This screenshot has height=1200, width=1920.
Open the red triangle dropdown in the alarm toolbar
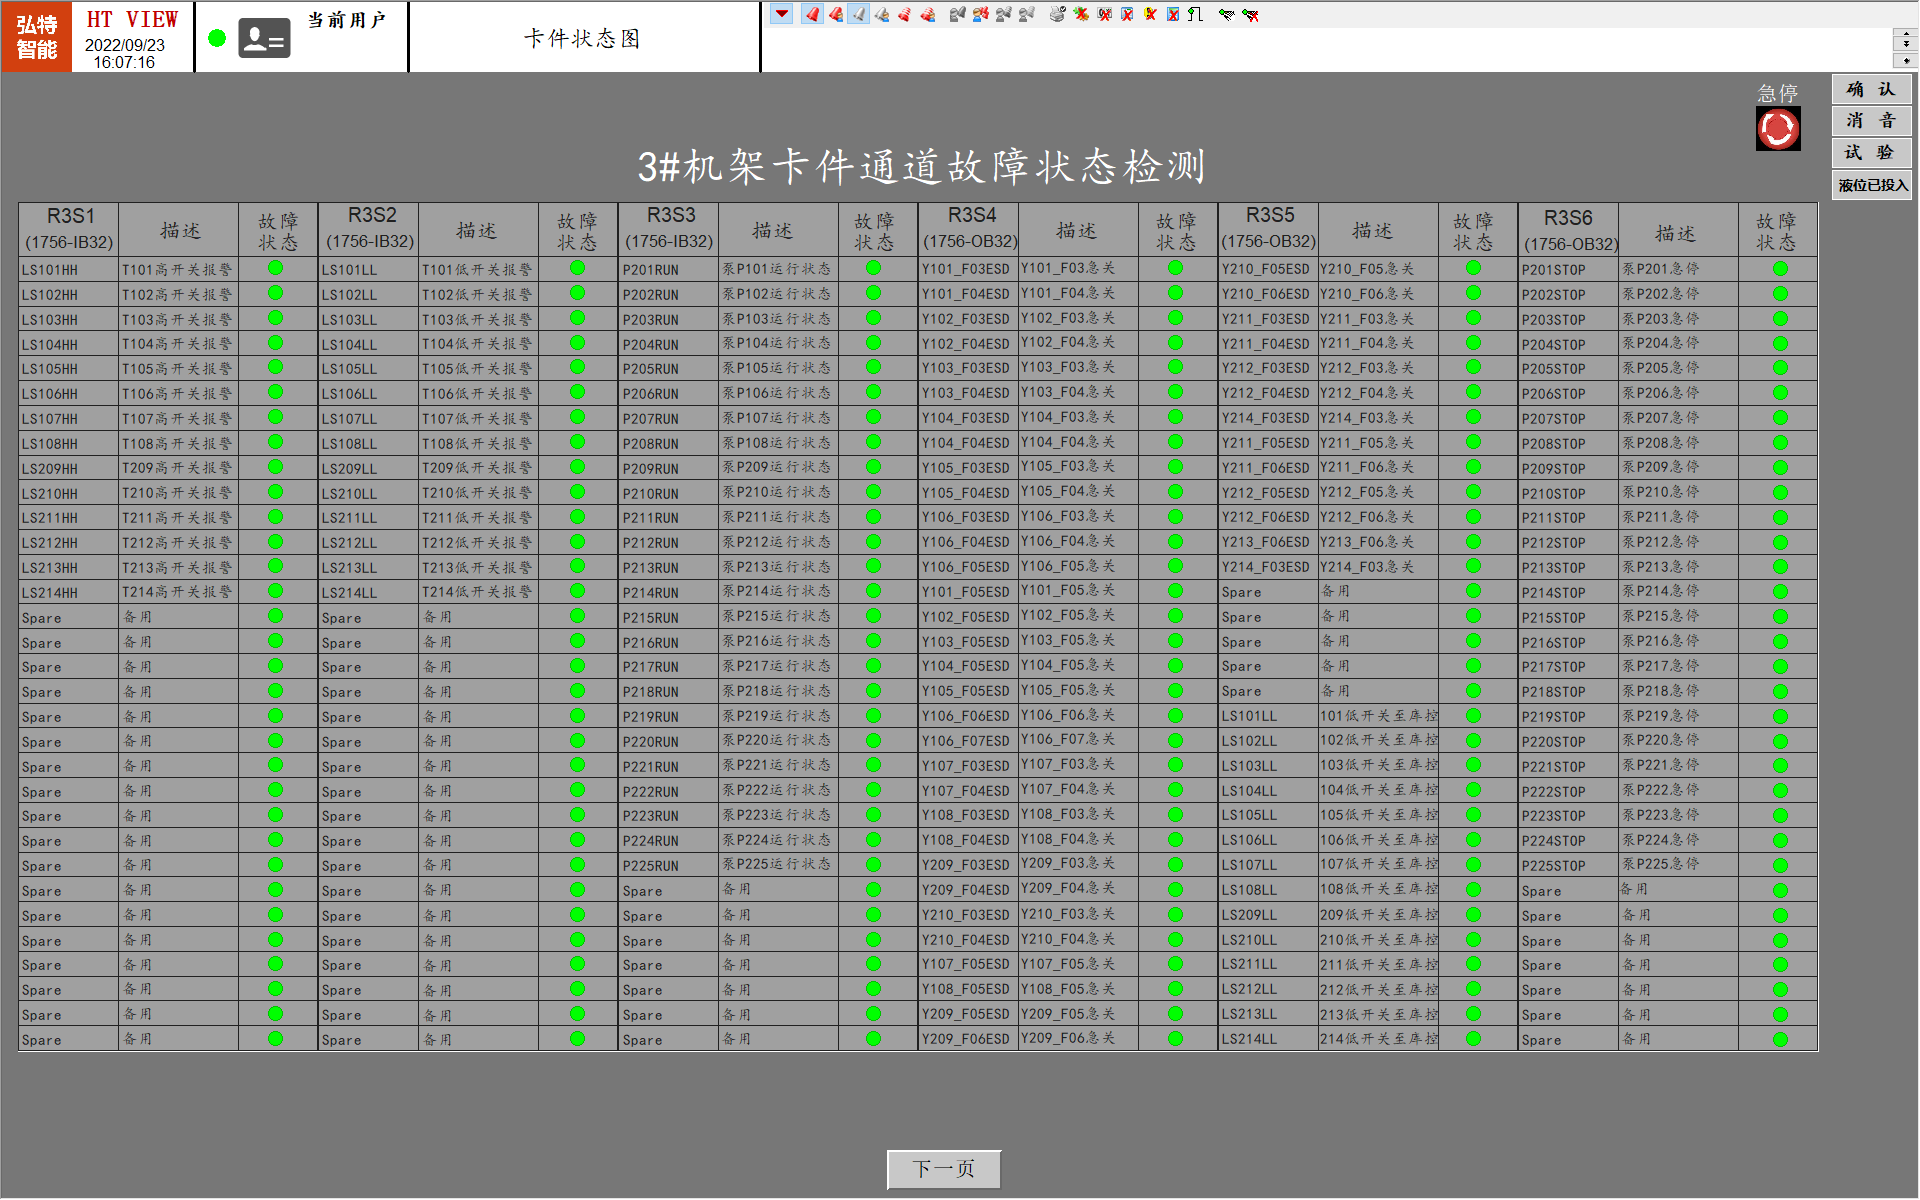point(781,14)
